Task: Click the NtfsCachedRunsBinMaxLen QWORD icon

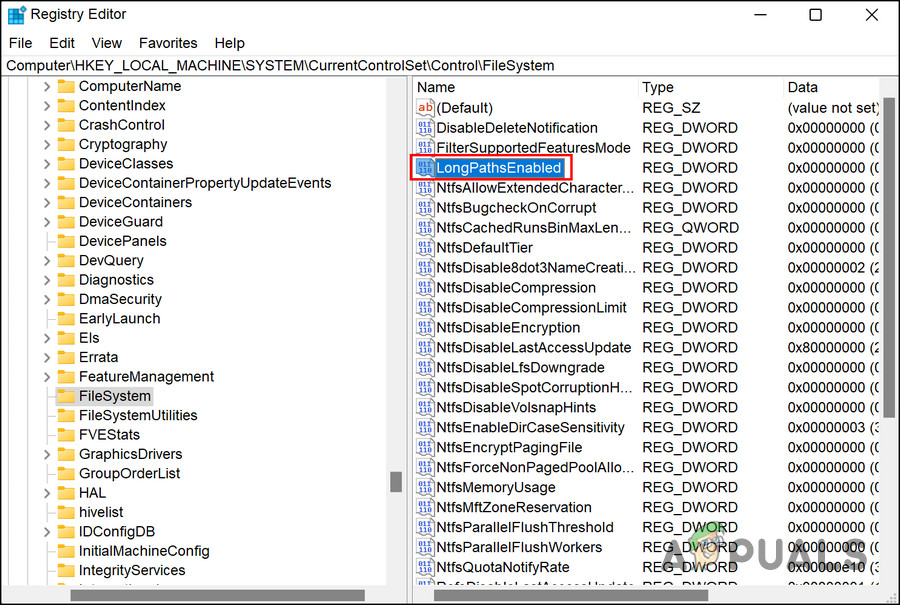Action: [x=425, y=228]
